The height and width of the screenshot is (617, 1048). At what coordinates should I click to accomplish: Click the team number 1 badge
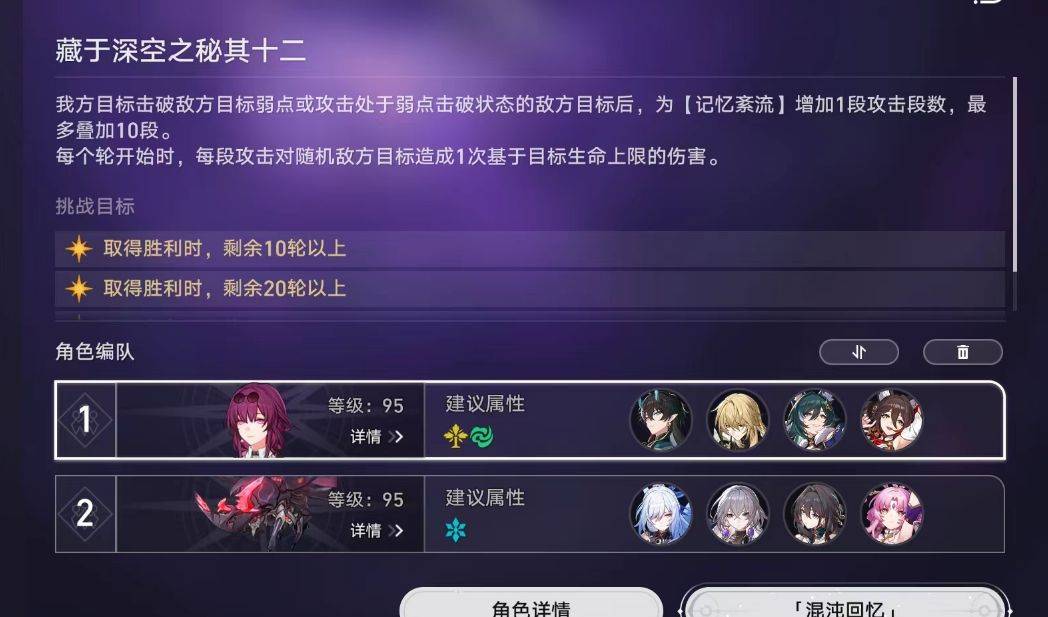pyautogui.click(x=86, y=420)
